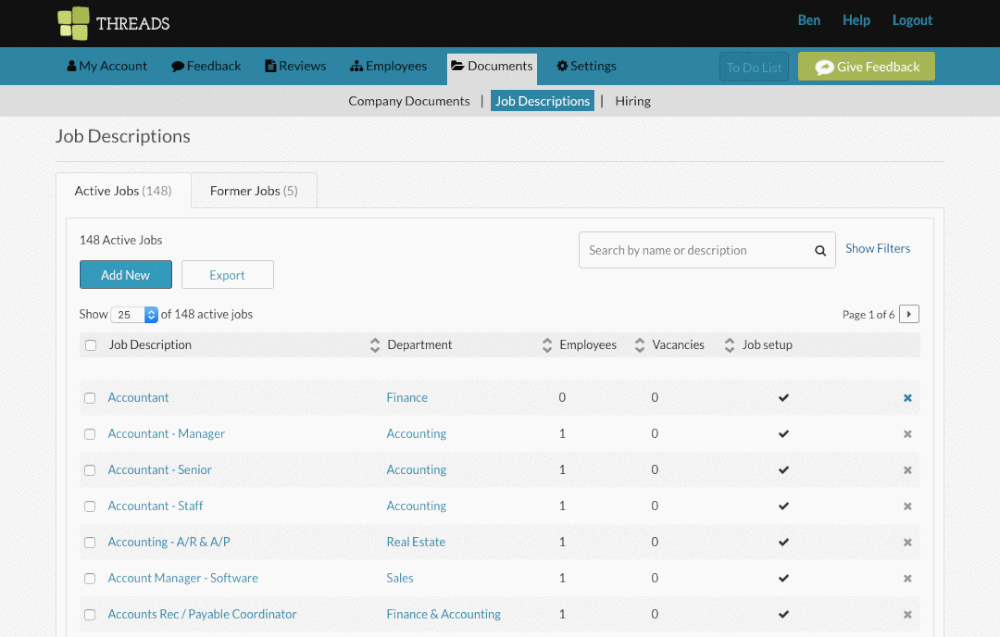Delete the Account Manager - Software row
1000x637 pixels.
pos(908,578)
